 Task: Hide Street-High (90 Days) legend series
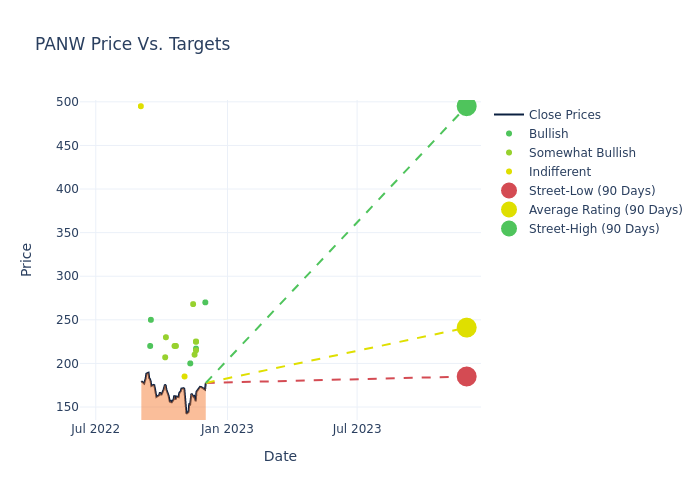[593, 229]
